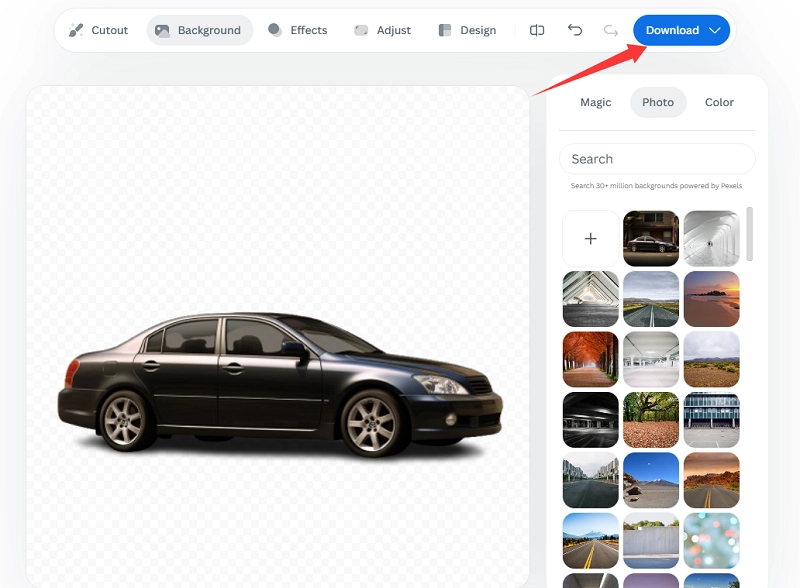Viewport: 800px width, 588px height.
Task: Choose the bokeh lights background
Action: pos(711,540)
